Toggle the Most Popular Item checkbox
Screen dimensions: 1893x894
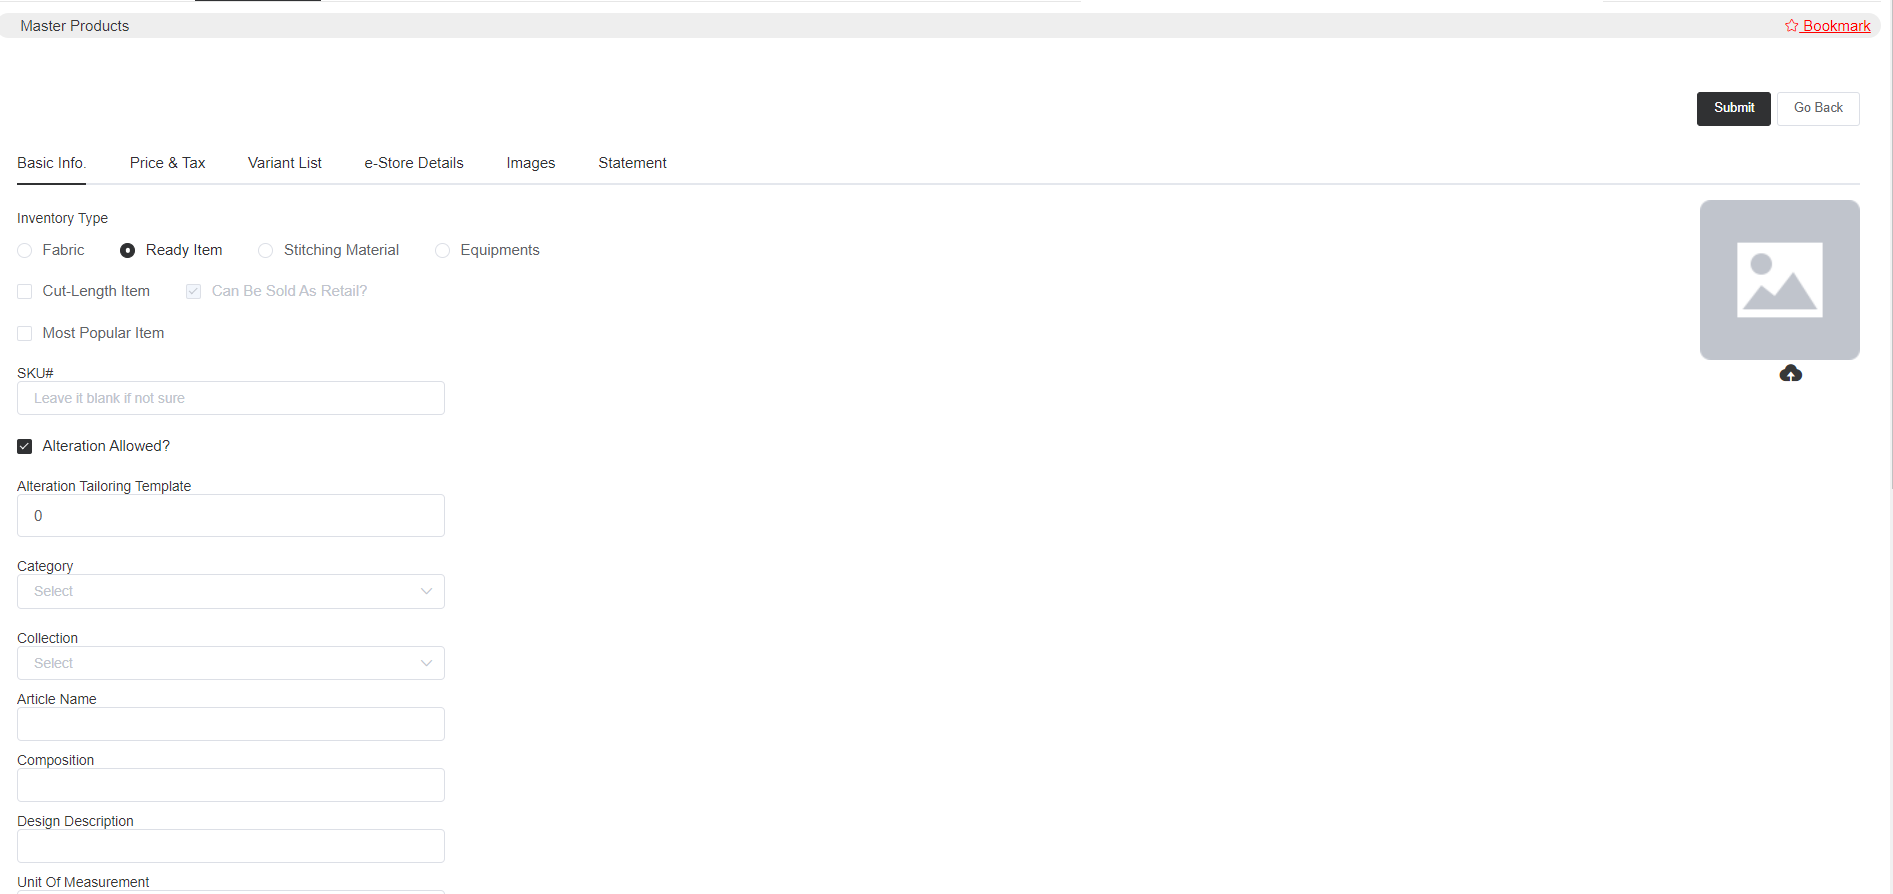(25, 334)
